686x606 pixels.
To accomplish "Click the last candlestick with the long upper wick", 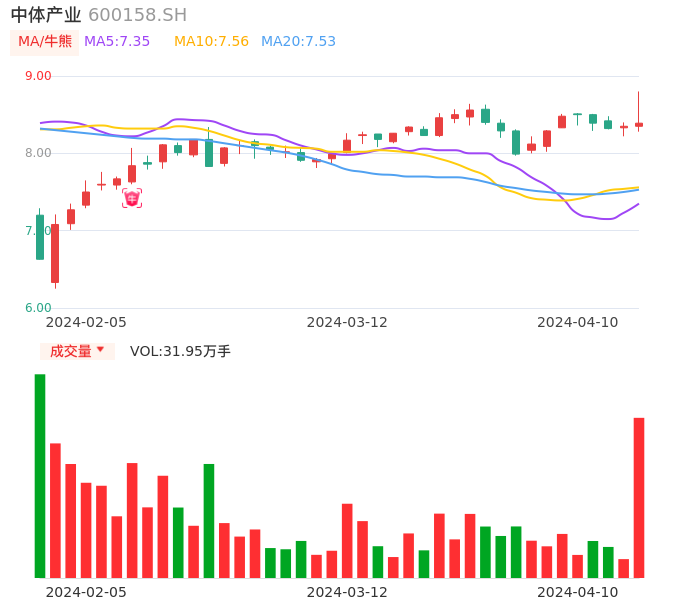I will [639, 124].
